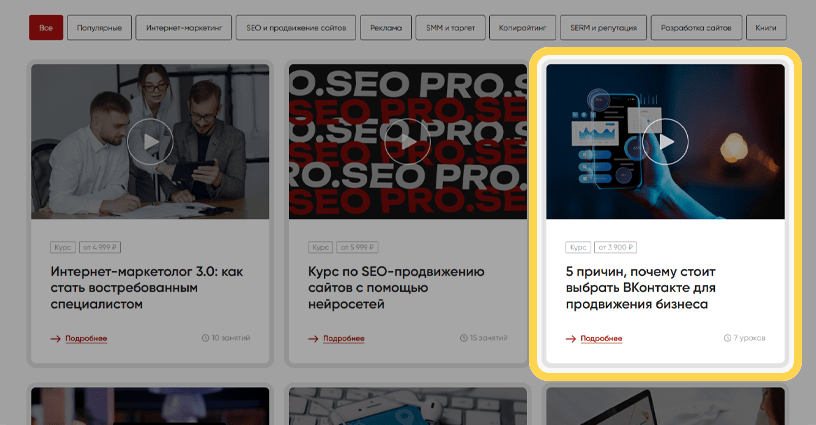Open title 'Интернет-маркетолог 3.0: как стать востребованным специалистом'
This screenshot has width=816, height=425.
147,288
